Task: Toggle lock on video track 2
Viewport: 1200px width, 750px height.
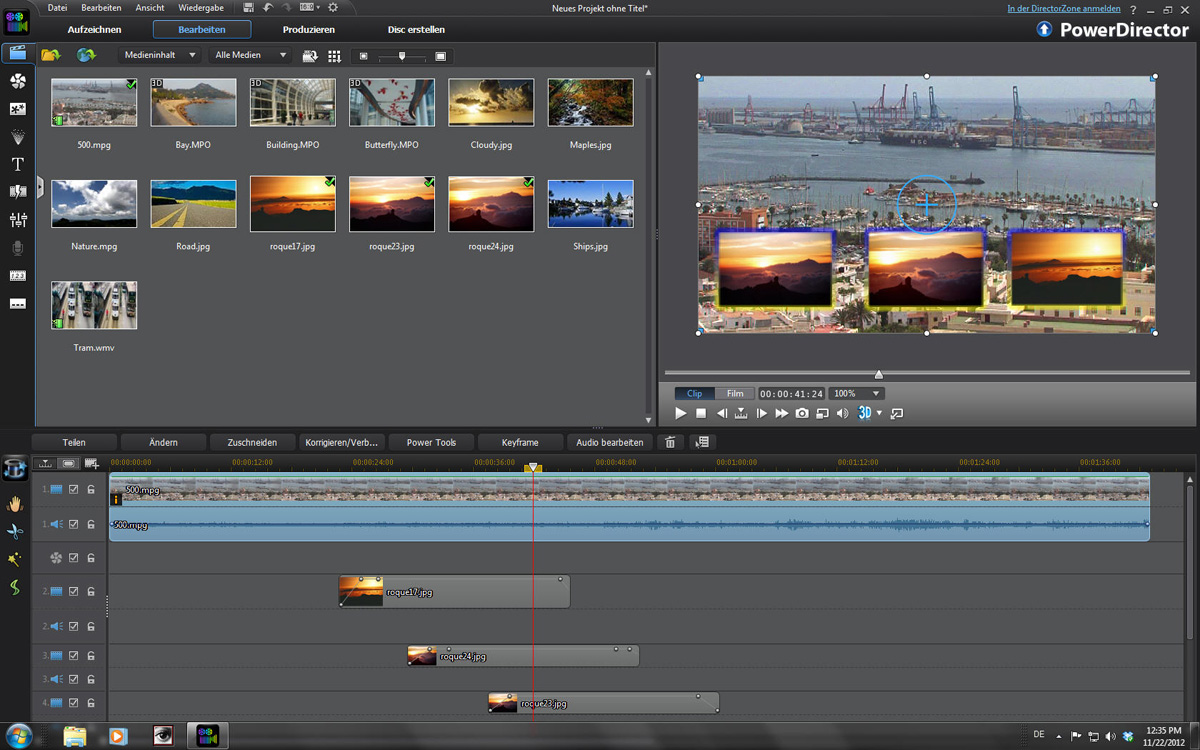Action: [90, 592]
